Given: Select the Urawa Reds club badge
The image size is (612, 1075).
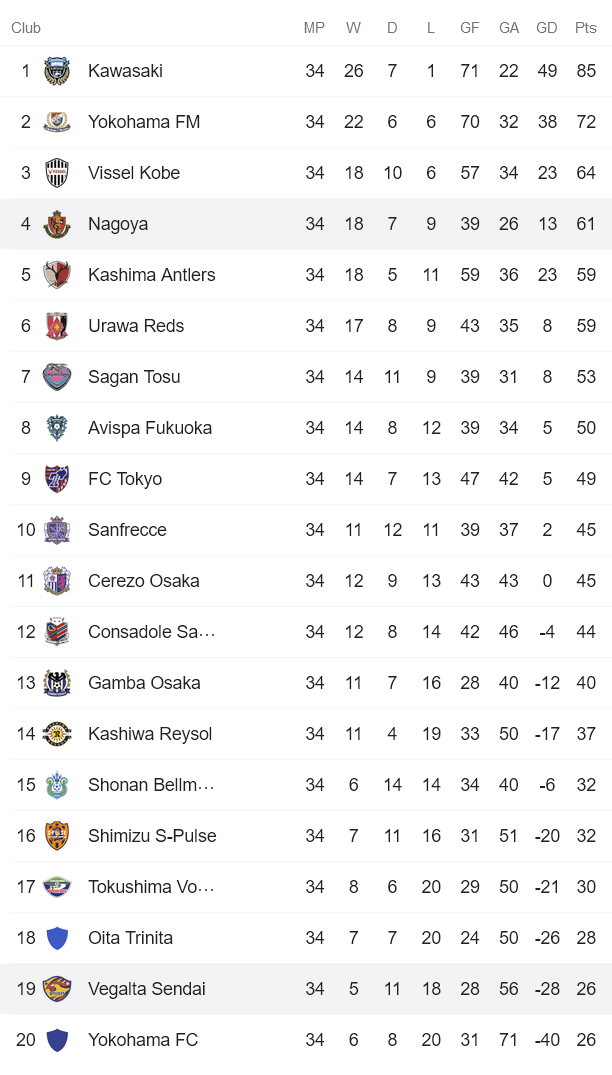Looking at the screenshot, I should (57, 326).
